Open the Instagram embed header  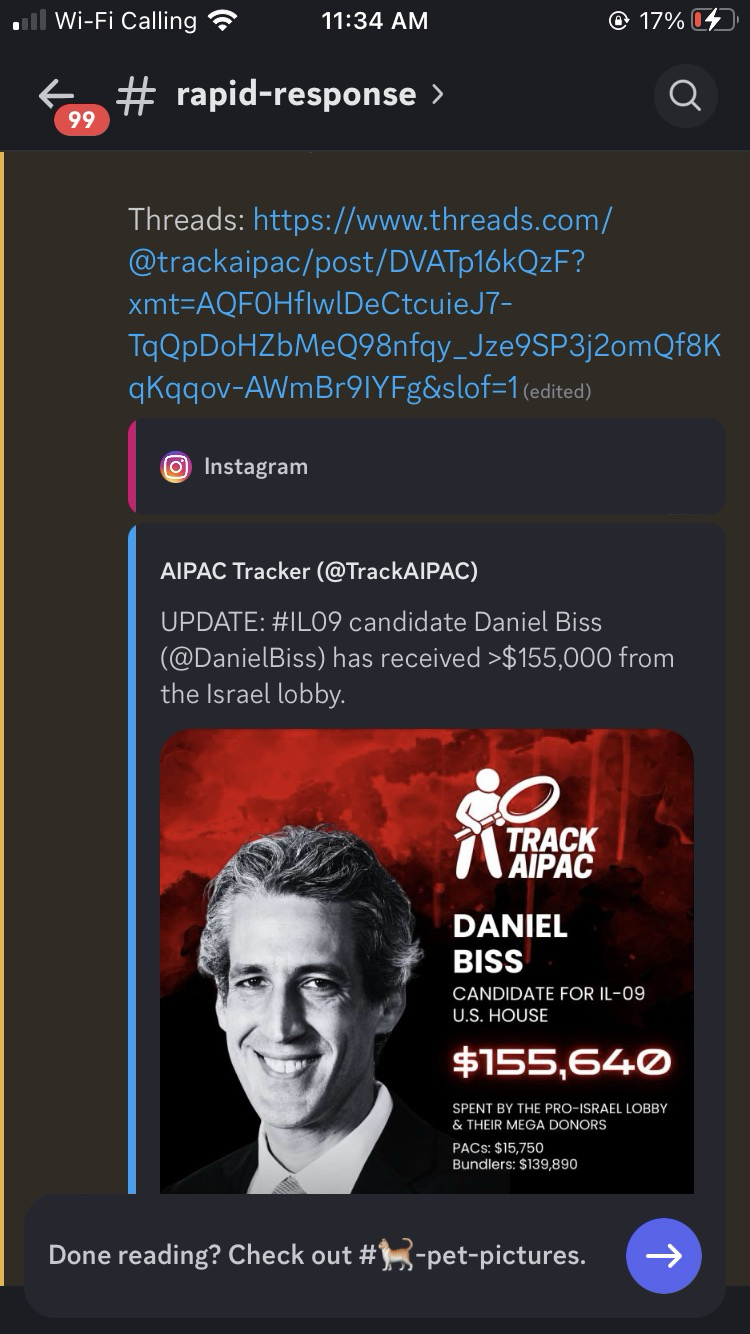coord(427,467)
